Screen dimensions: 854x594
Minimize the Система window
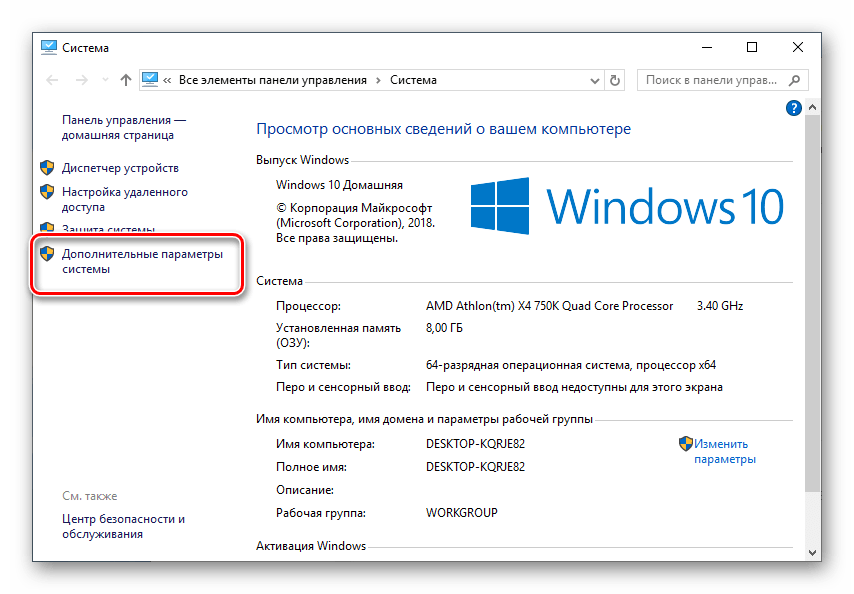[x=707, y=47]
